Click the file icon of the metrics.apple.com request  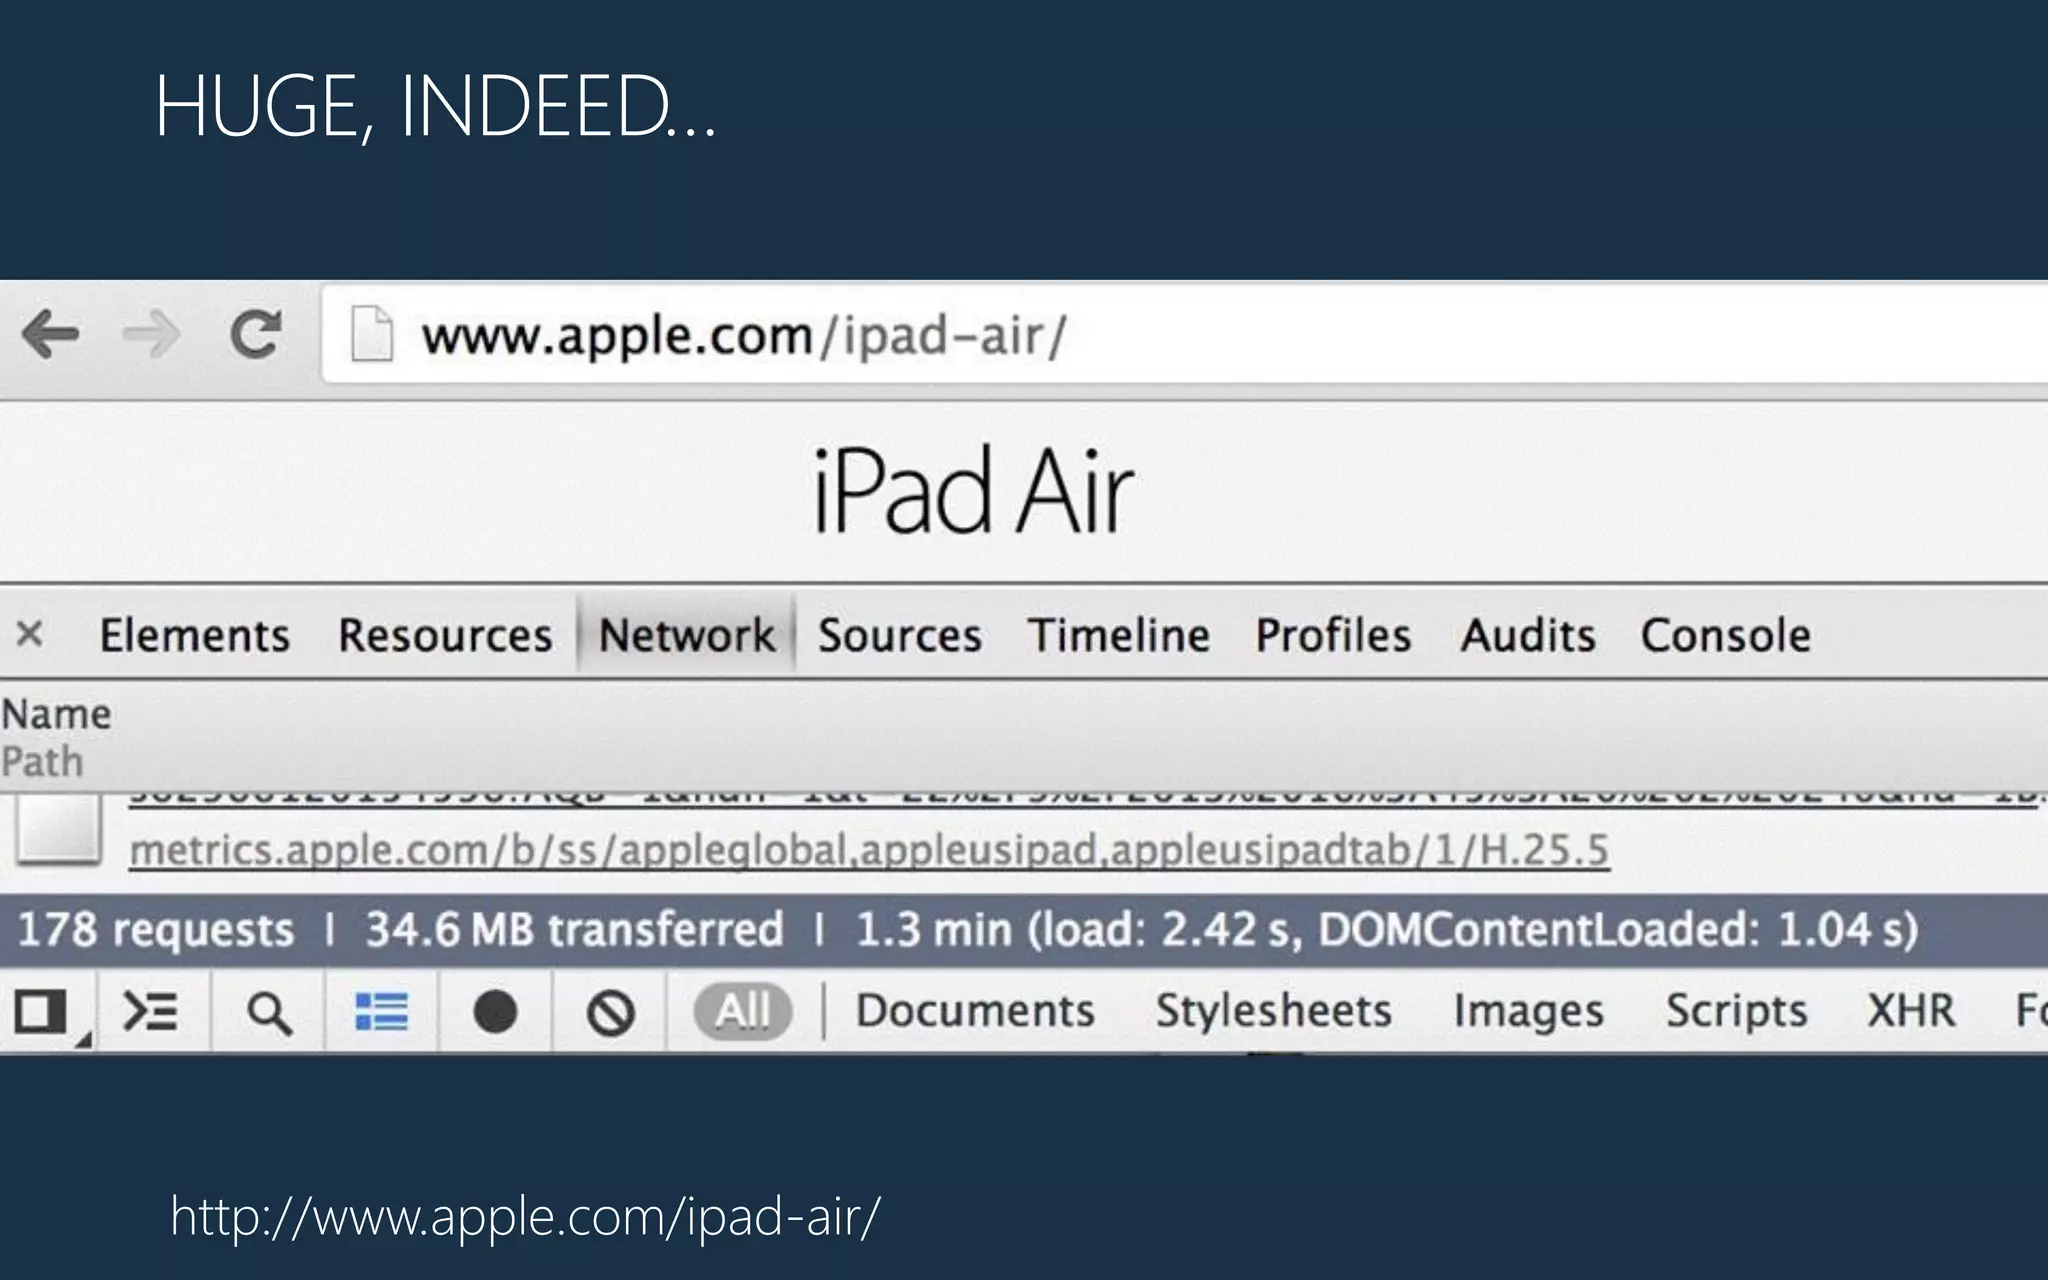pos(59,830)
